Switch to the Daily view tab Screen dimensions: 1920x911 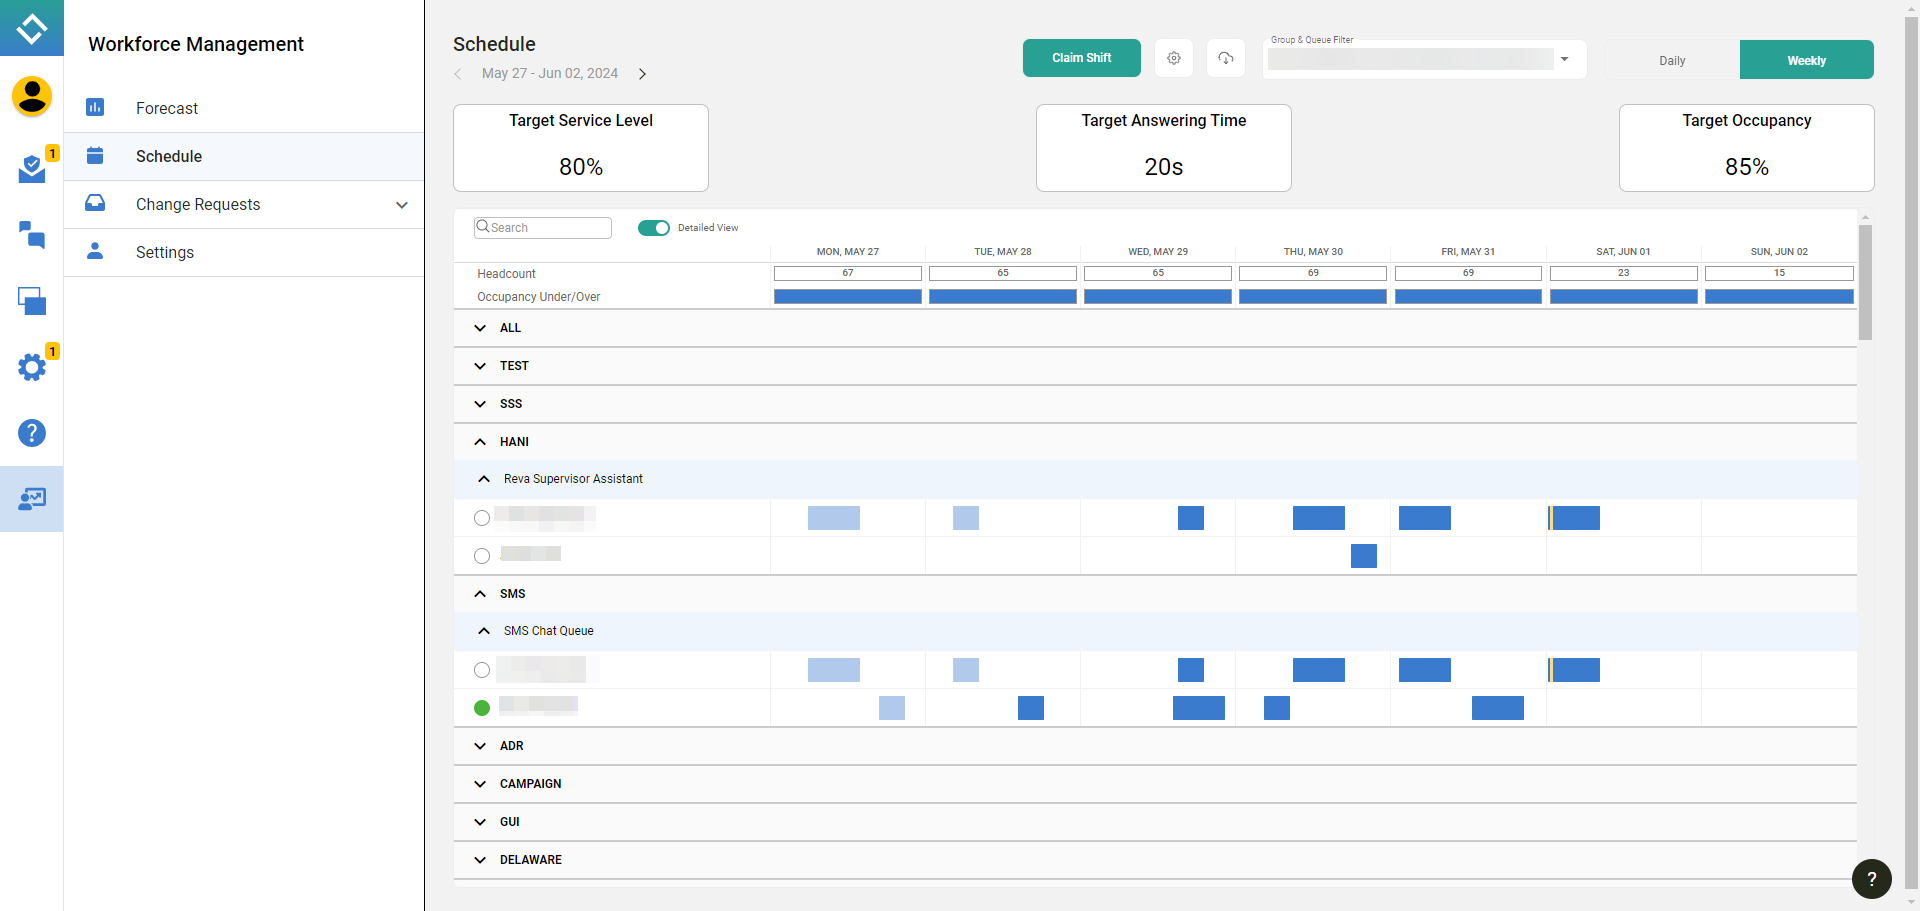[1672, 60]
